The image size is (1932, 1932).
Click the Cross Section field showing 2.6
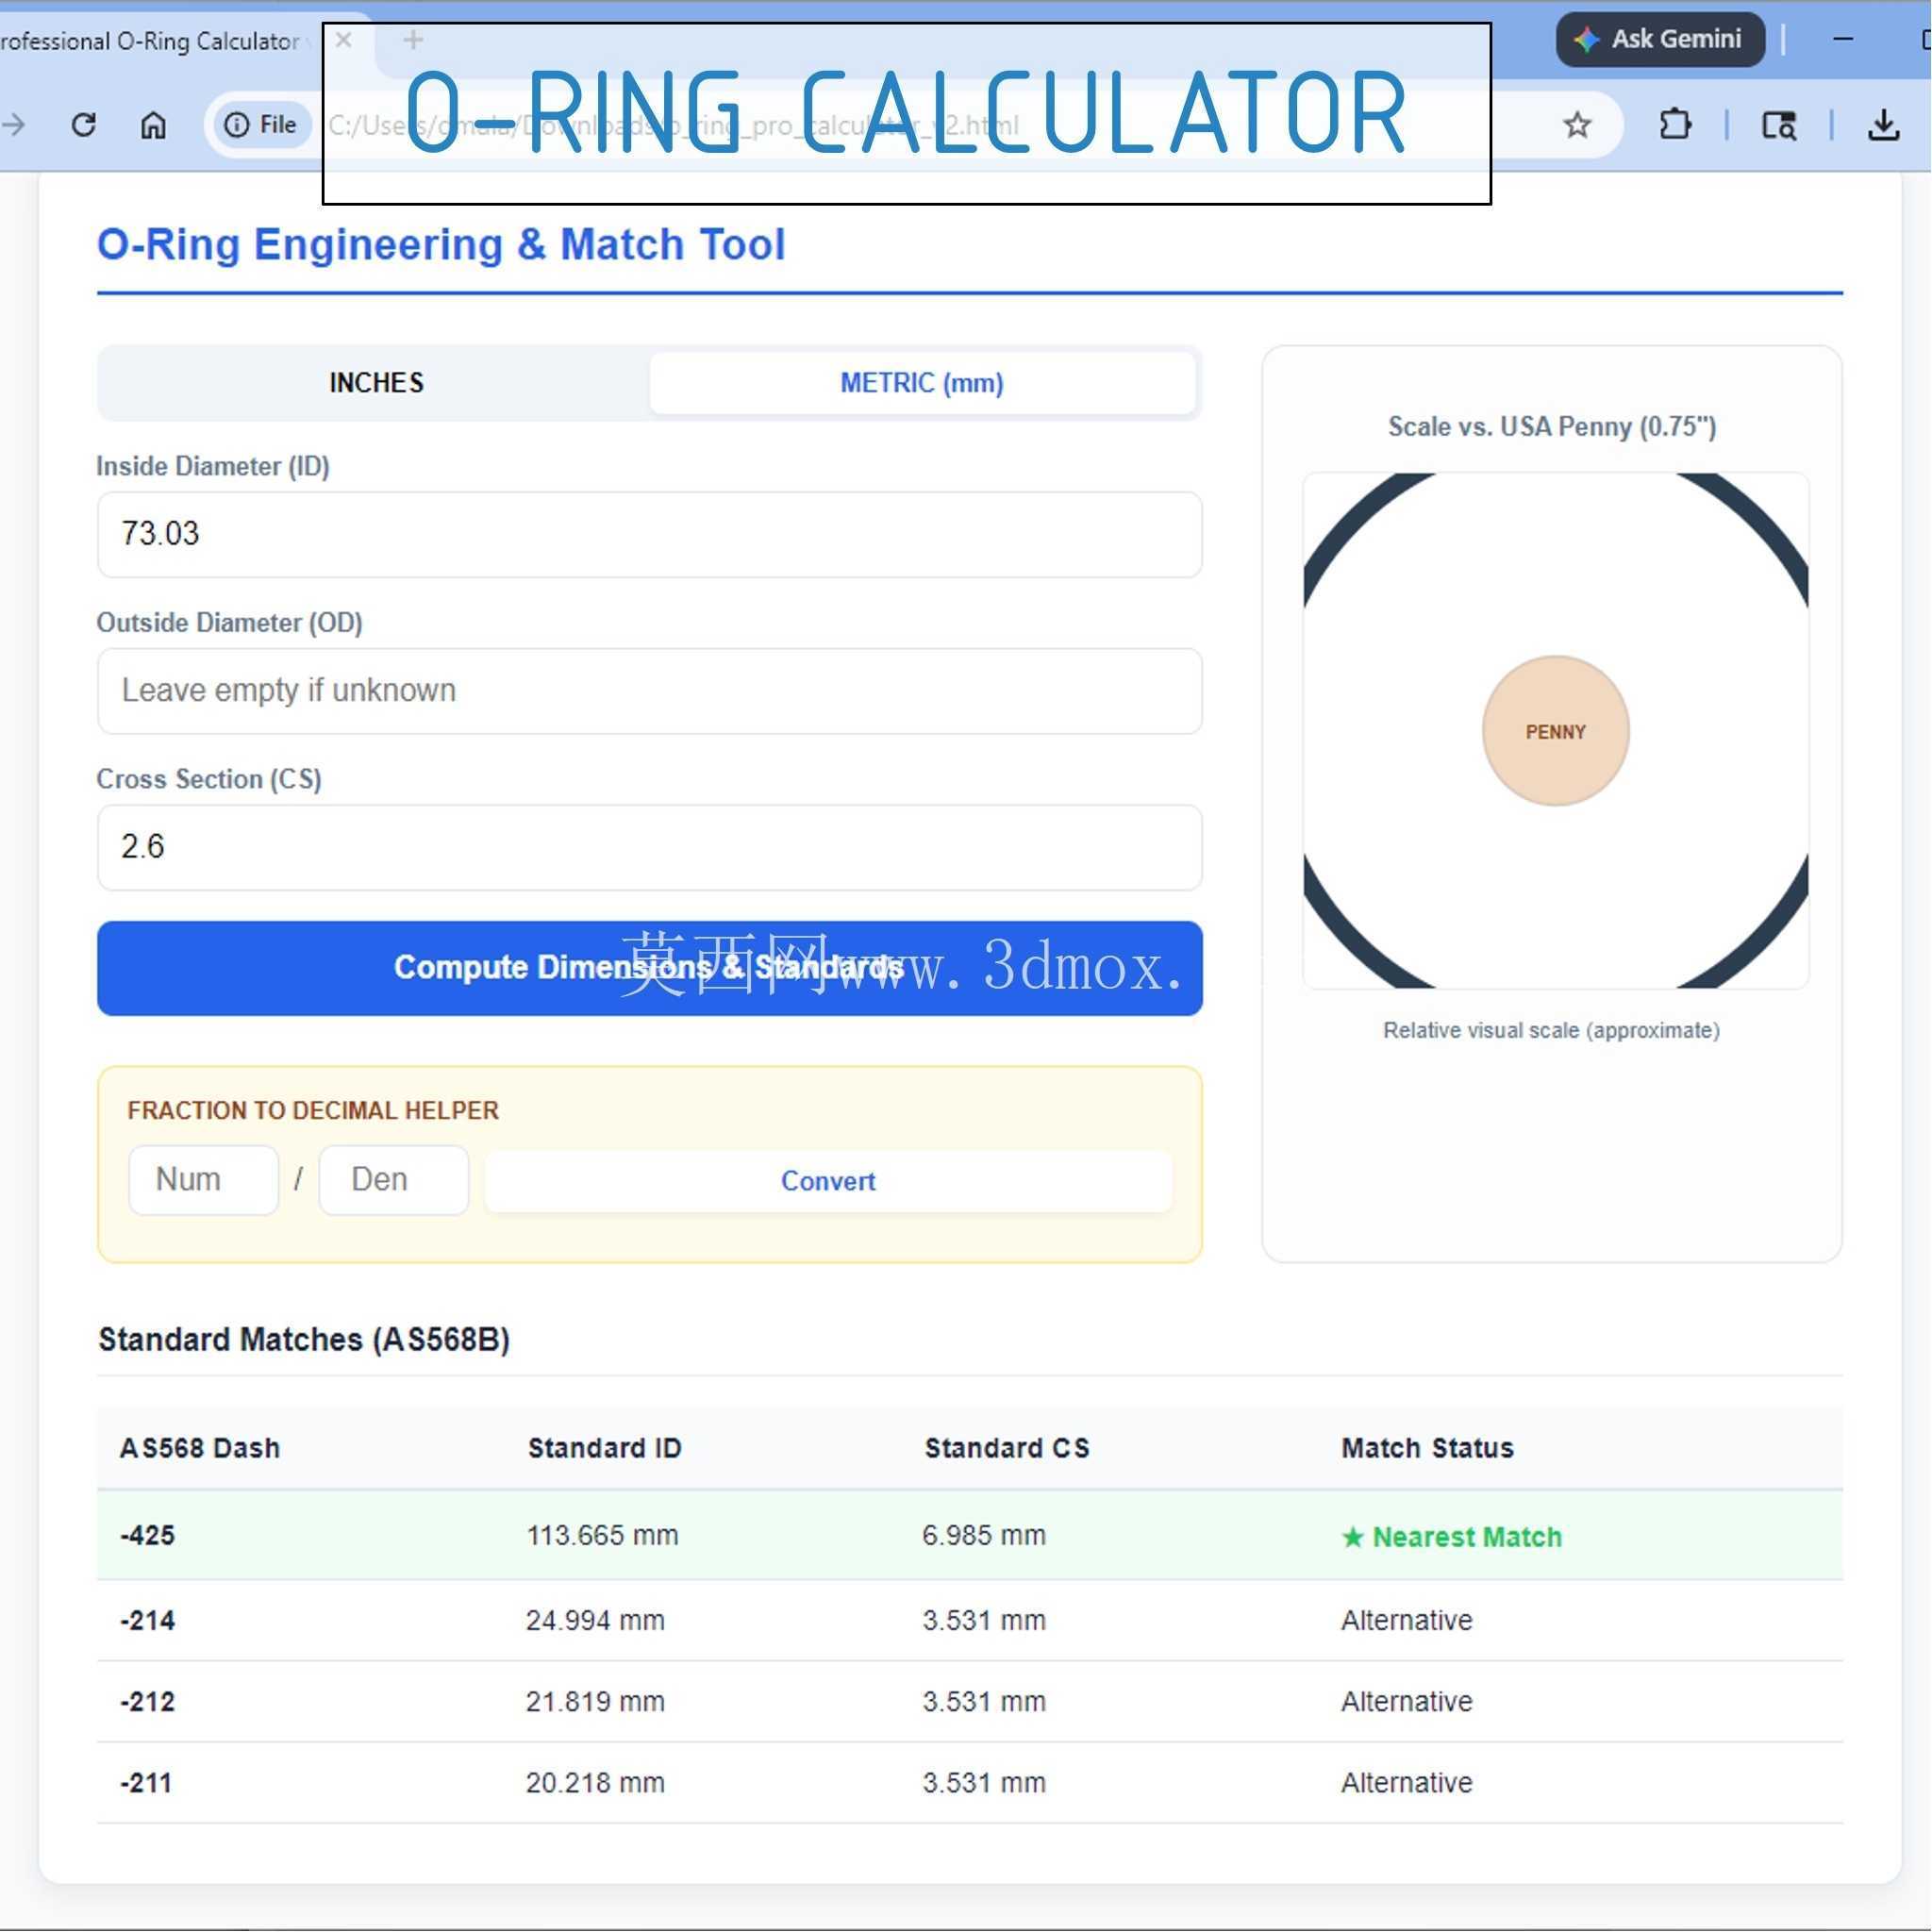pos(650,847)
